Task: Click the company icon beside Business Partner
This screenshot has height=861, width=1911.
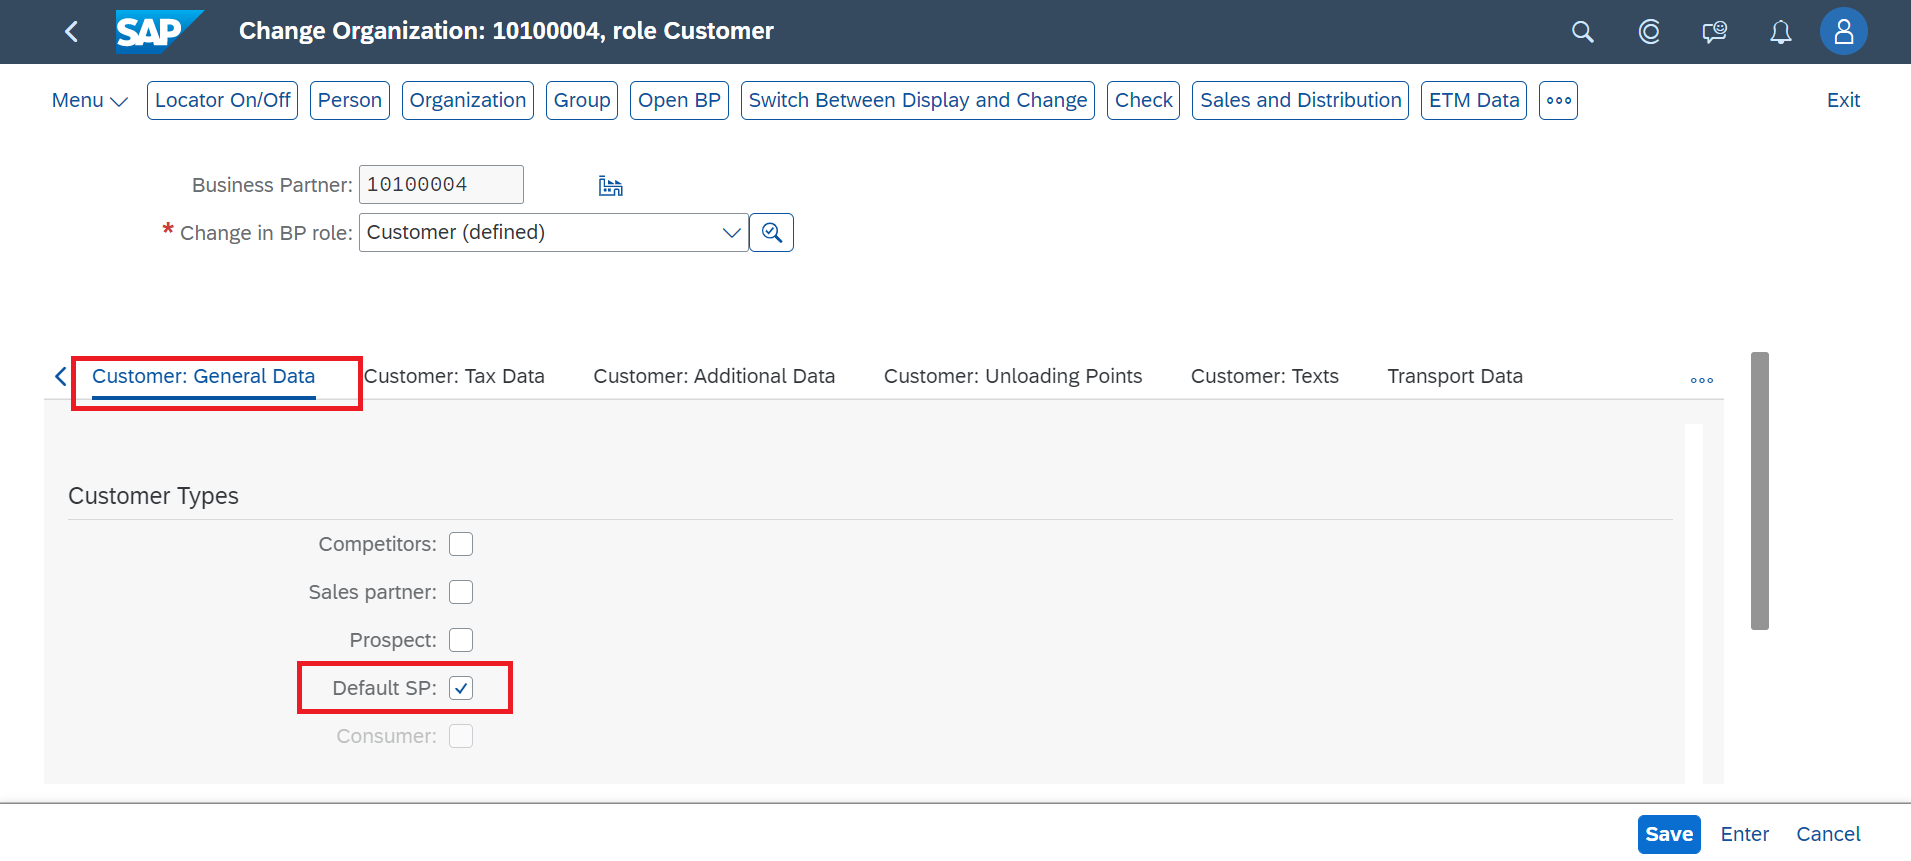Action: [610, 185]
